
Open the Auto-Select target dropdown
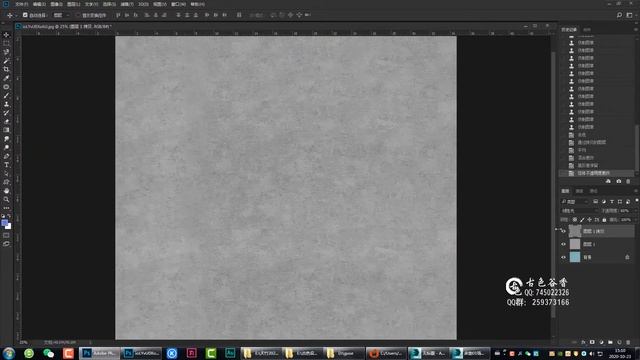[x=61, y=15]
